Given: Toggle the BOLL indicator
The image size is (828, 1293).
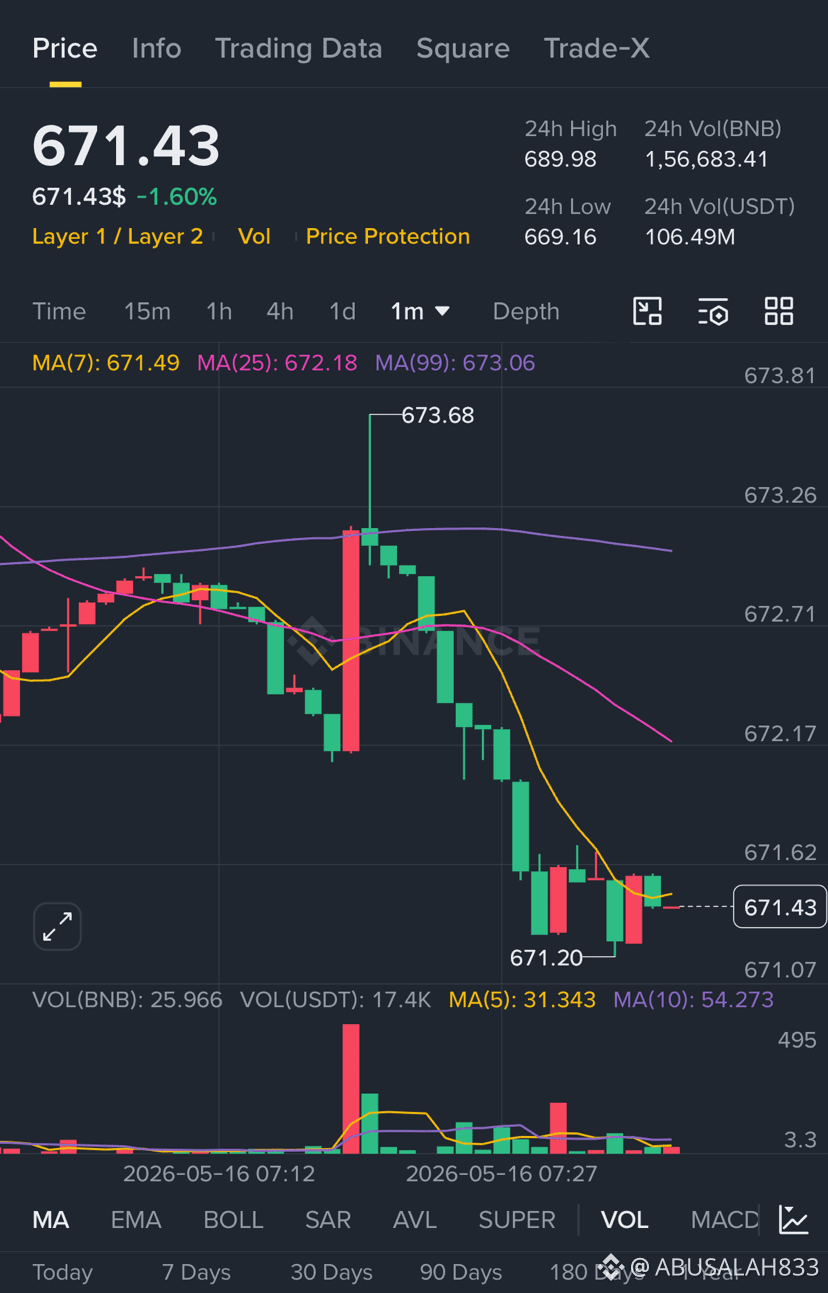Looking at the screenshot, I should [233, 1219].
